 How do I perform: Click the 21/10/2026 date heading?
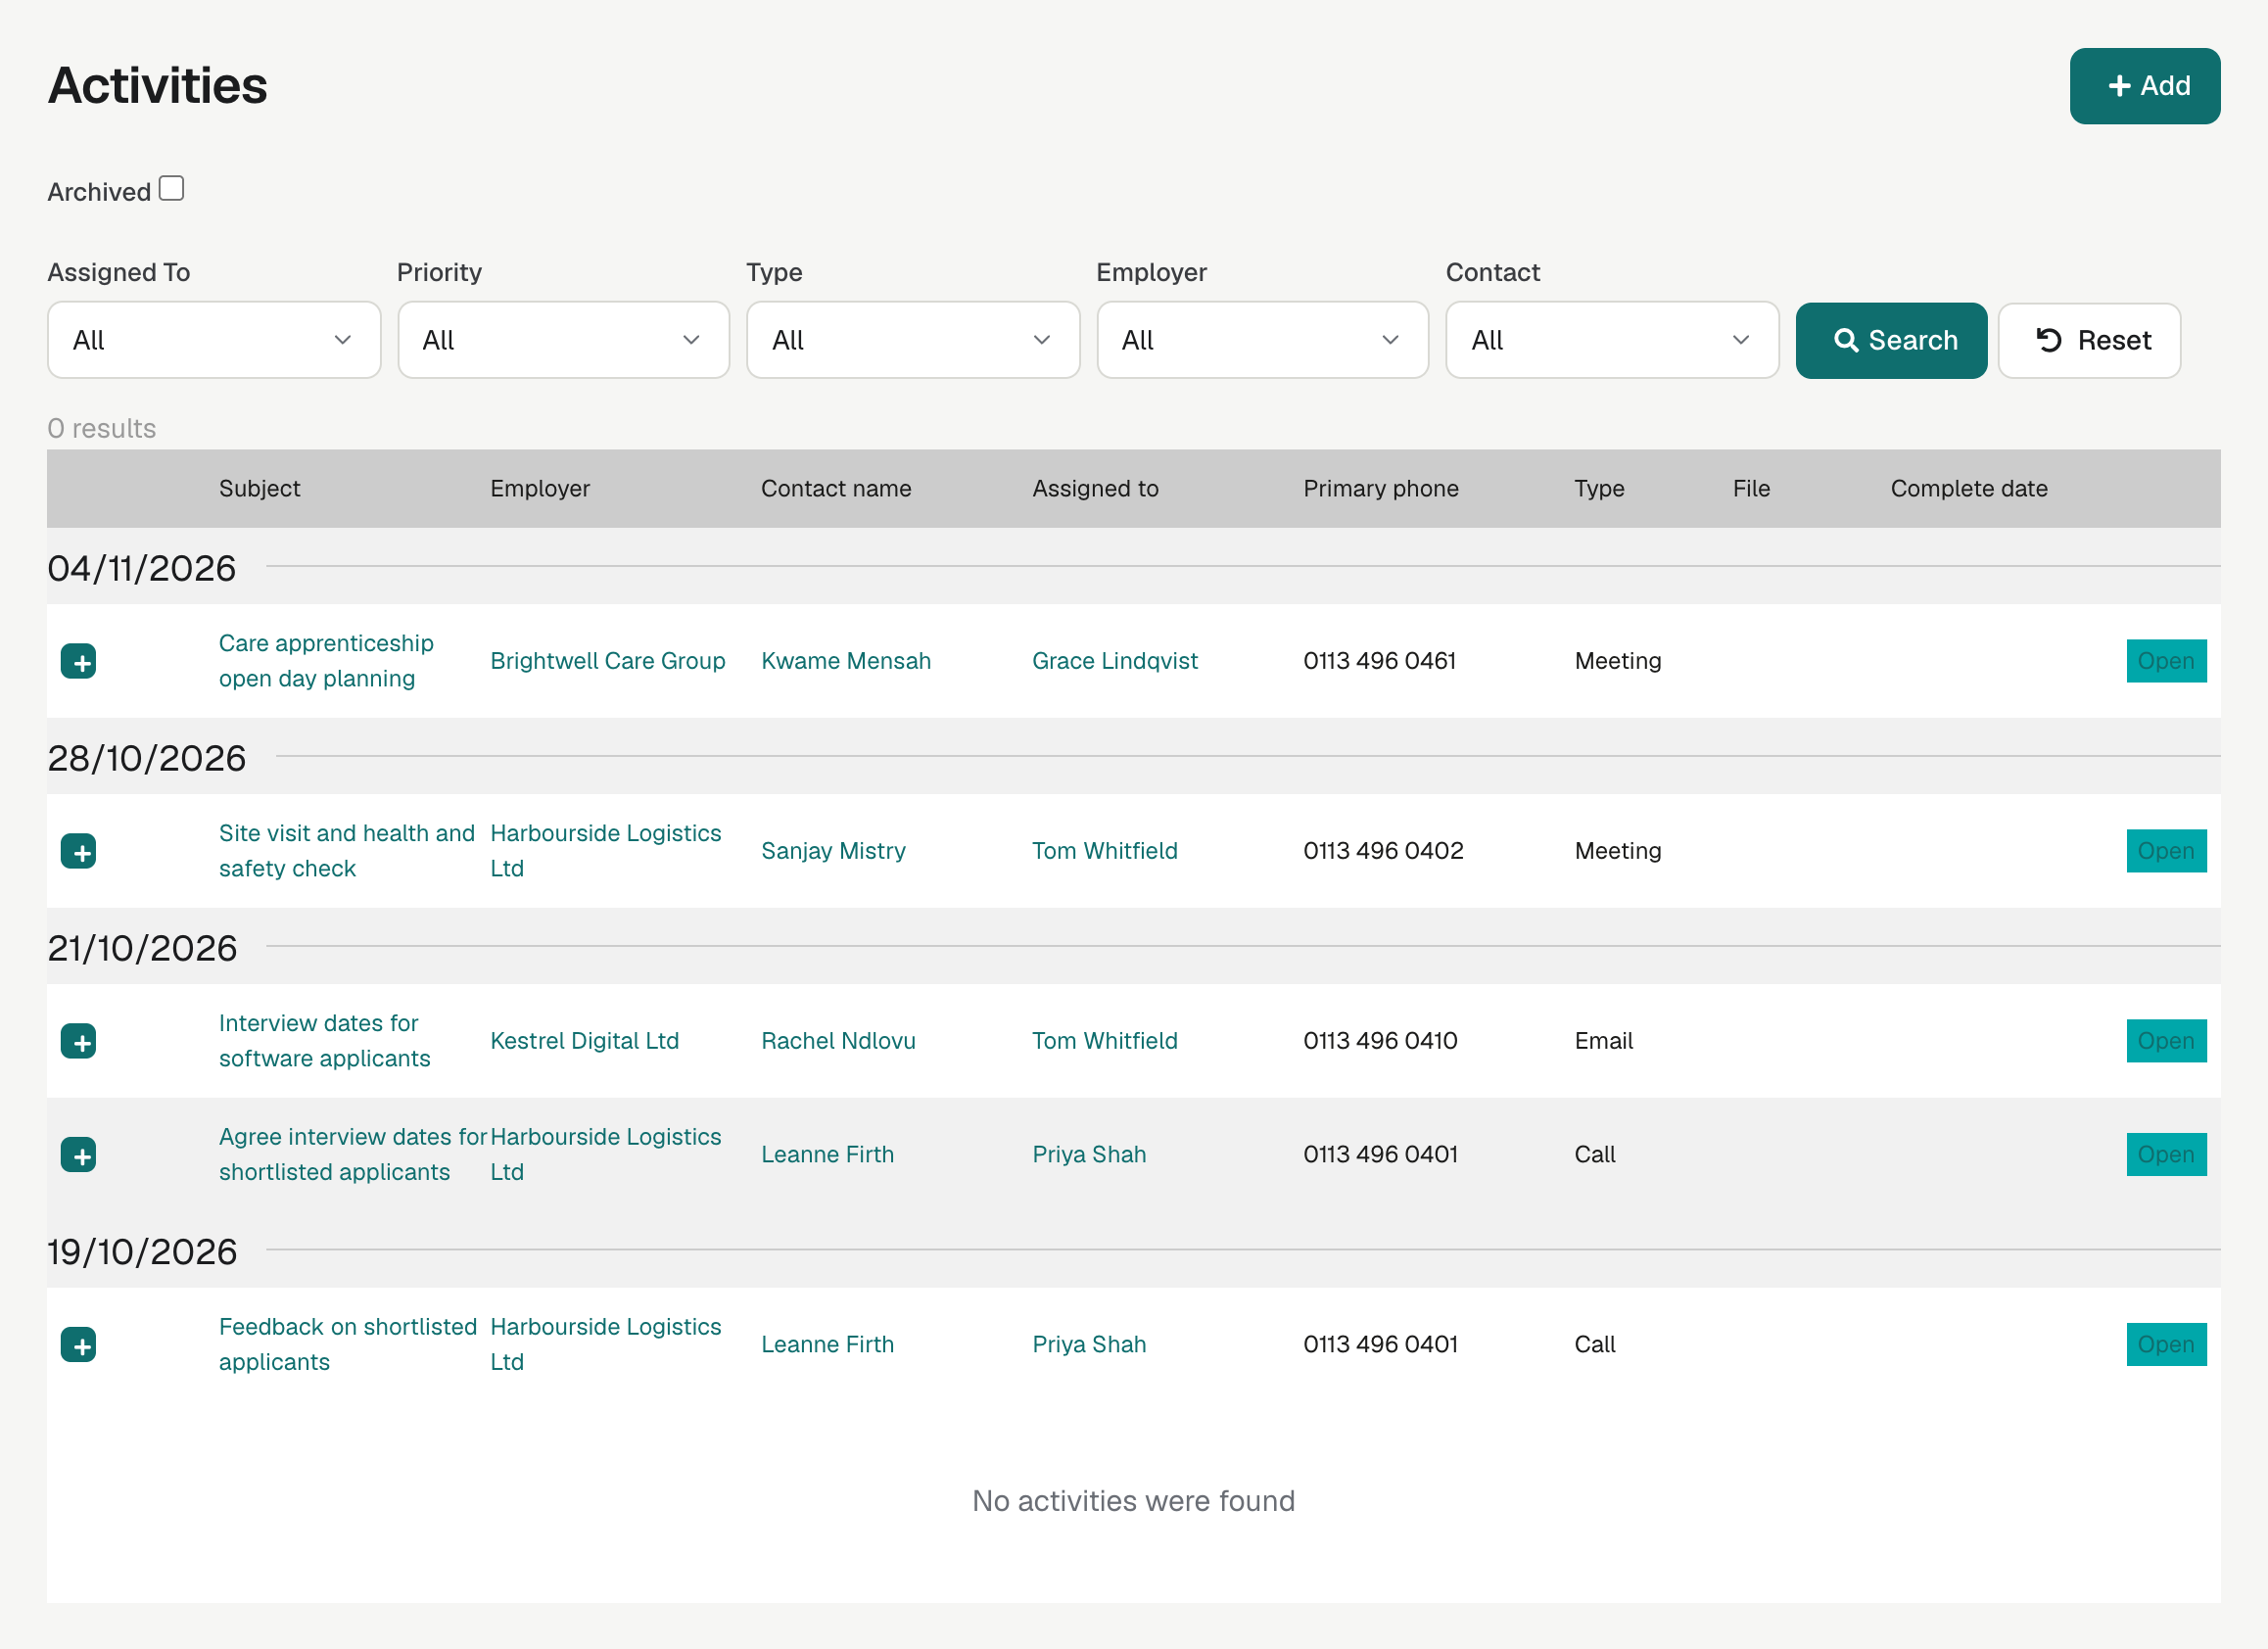[x=143, y=949]
